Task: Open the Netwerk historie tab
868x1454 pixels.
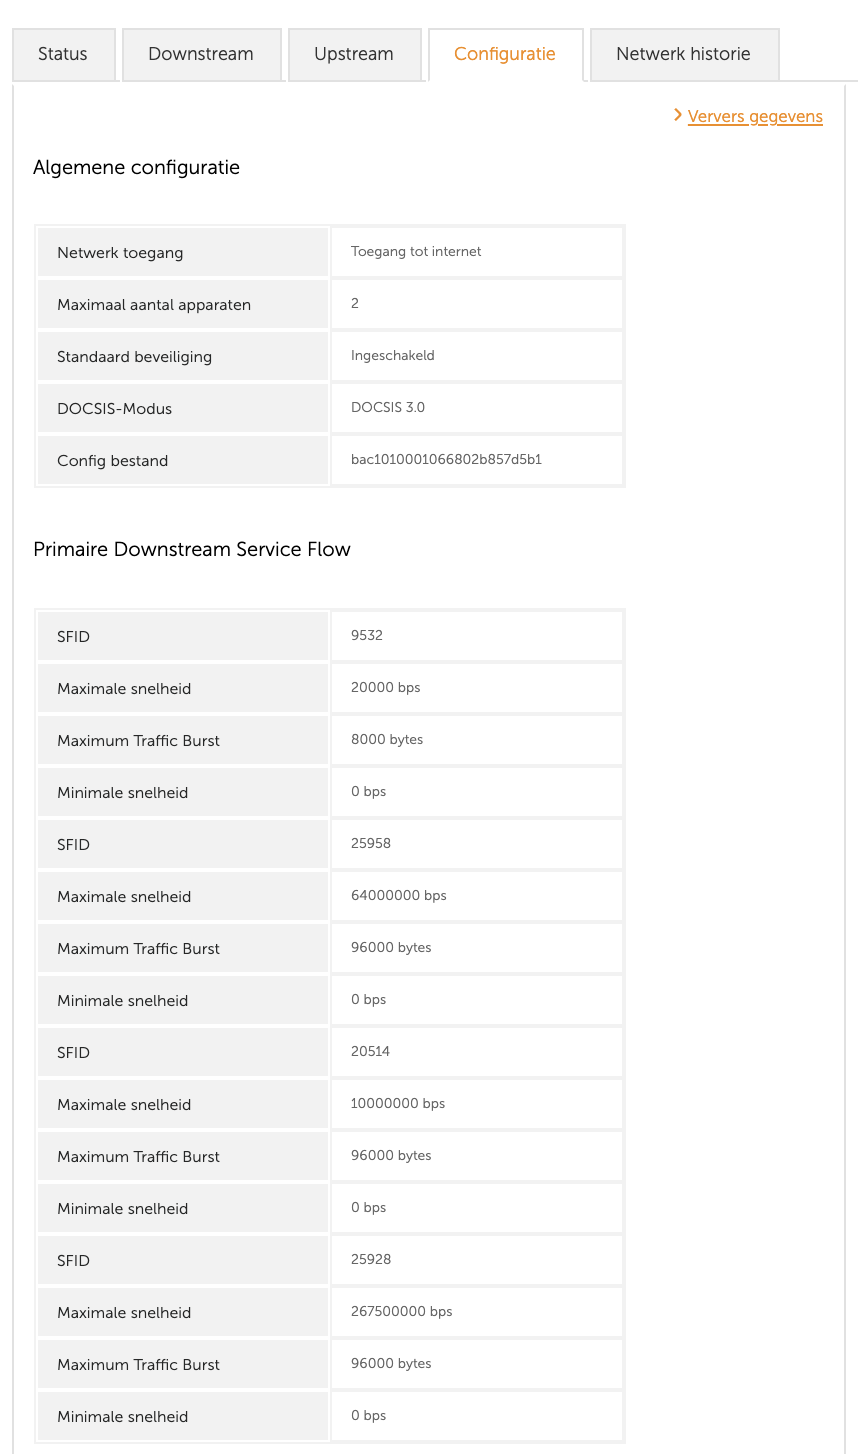Action: (x=683, y=54)
